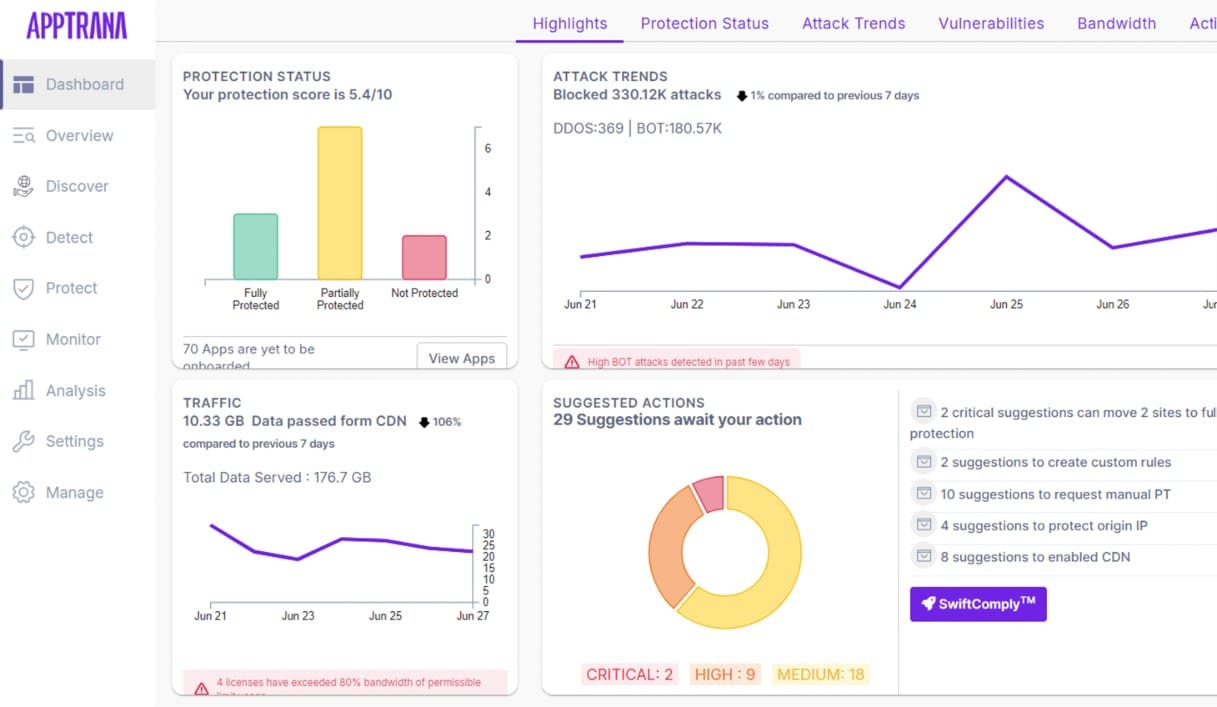Viewport: 1217px width, 707px height.
Task: Select the Detect target icon
Action: pyautogui.click(x=24, y=237)
